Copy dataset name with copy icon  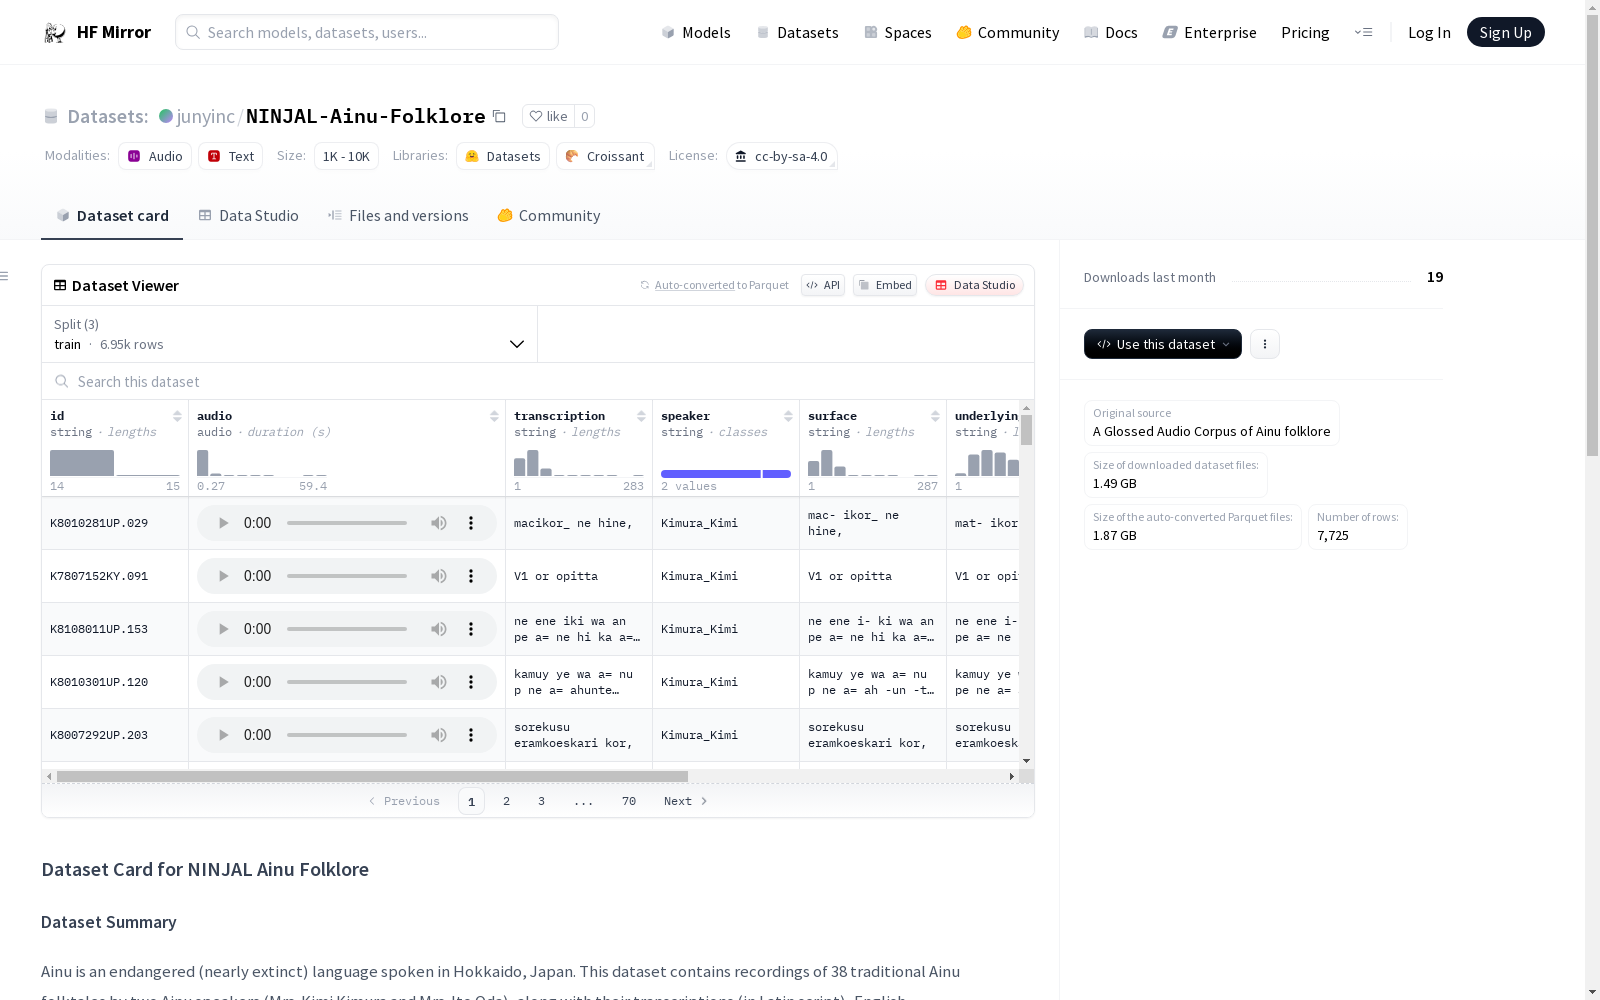point(499,116)
